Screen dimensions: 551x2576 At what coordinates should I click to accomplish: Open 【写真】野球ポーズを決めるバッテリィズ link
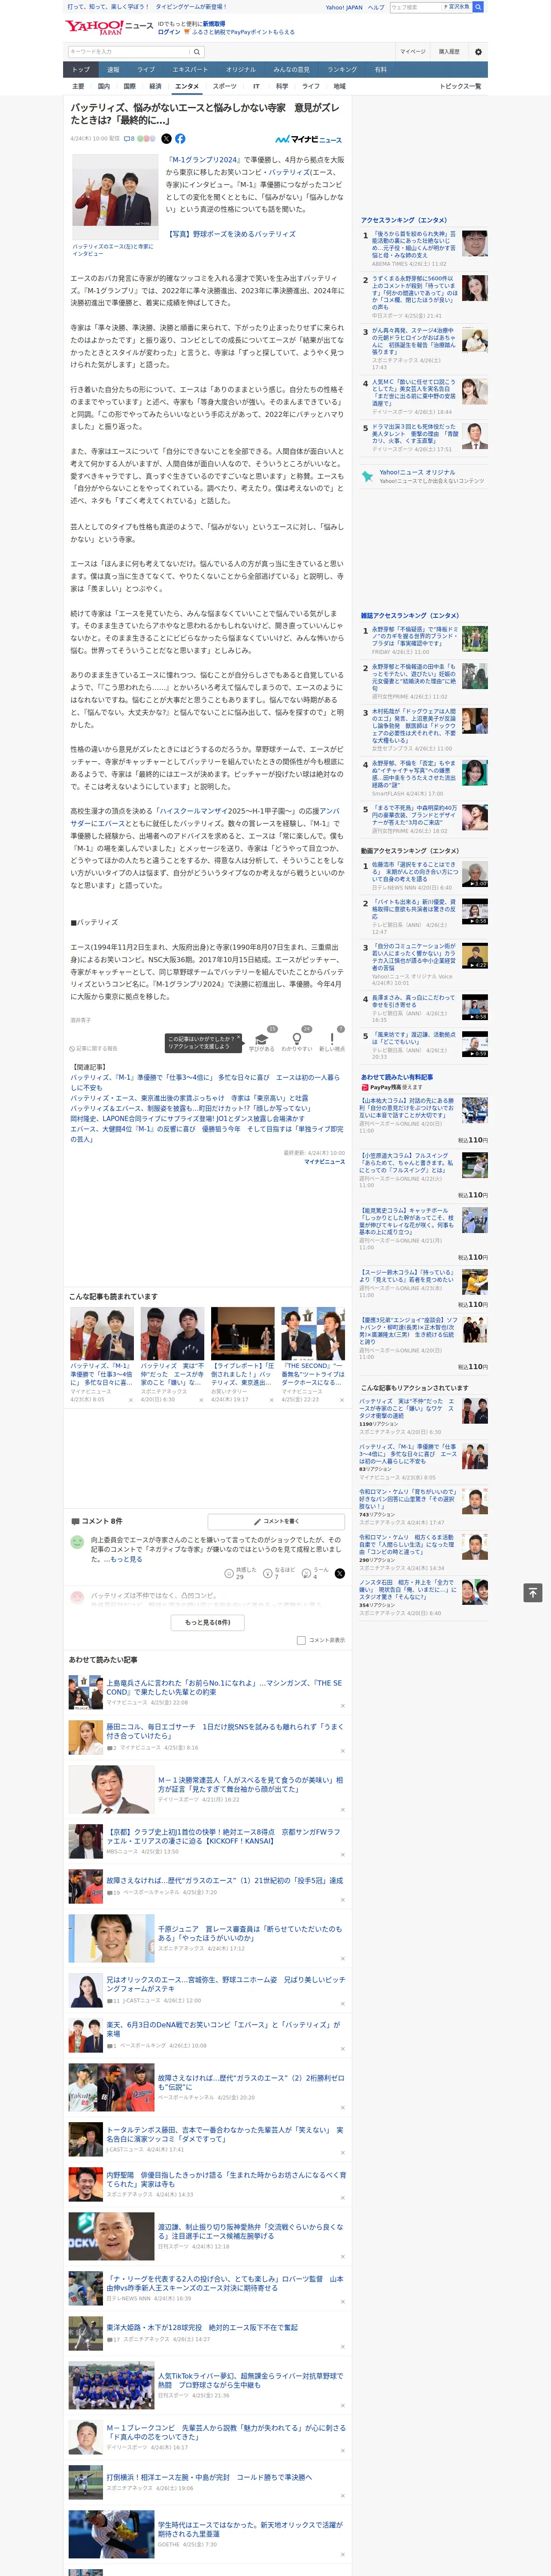[x=230, y=234]
